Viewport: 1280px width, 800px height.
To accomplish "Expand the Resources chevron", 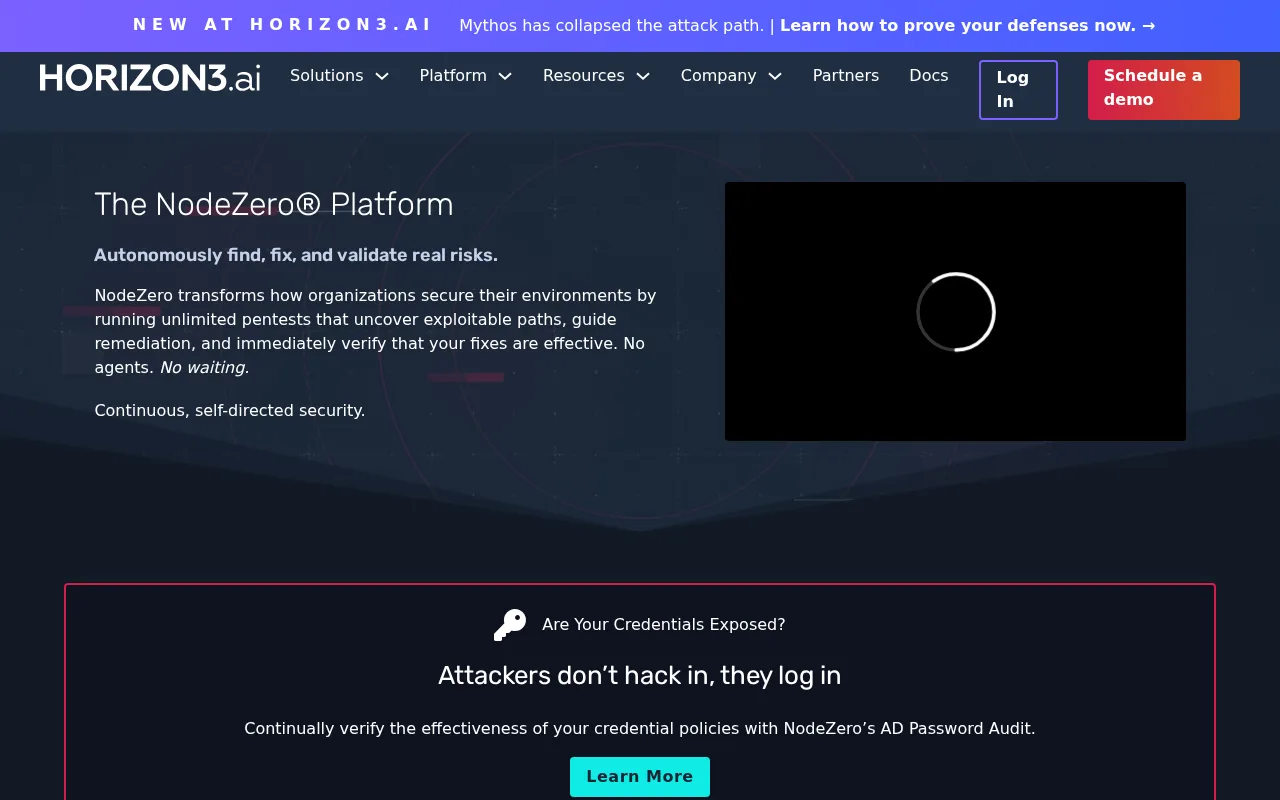I will 643,76.
